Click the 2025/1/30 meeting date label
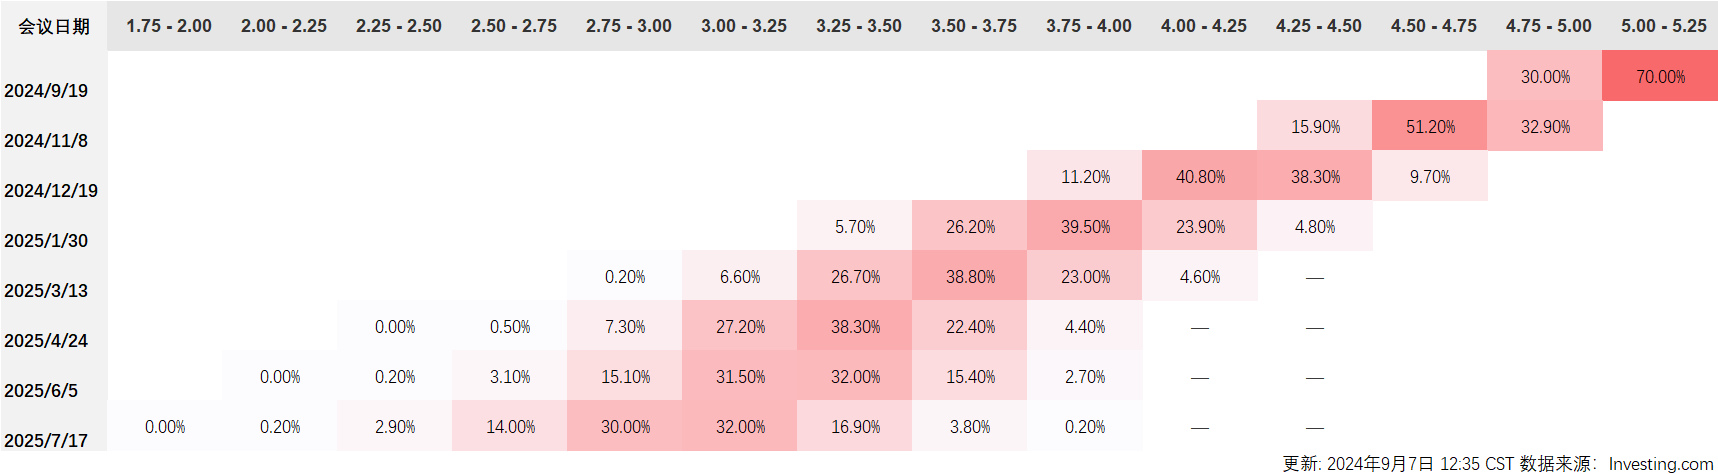Viewport: 1718px width, 474px height. 46,241
